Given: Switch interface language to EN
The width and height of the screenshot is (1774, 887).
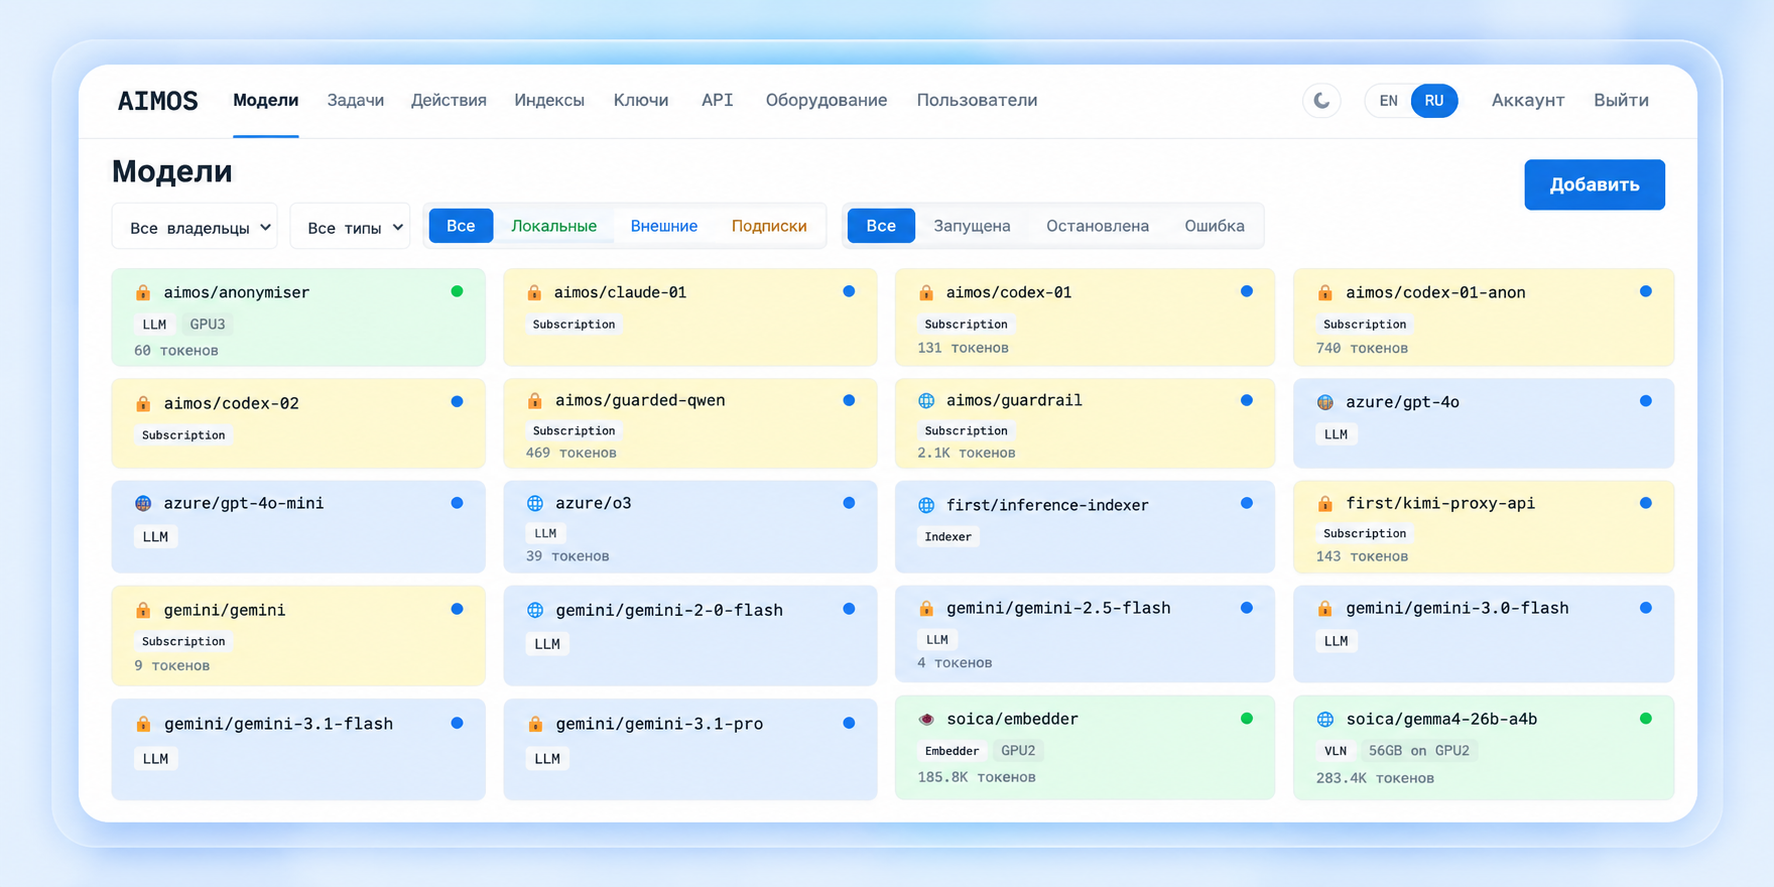Looking at the screenshot, I should coord(1388,100).
